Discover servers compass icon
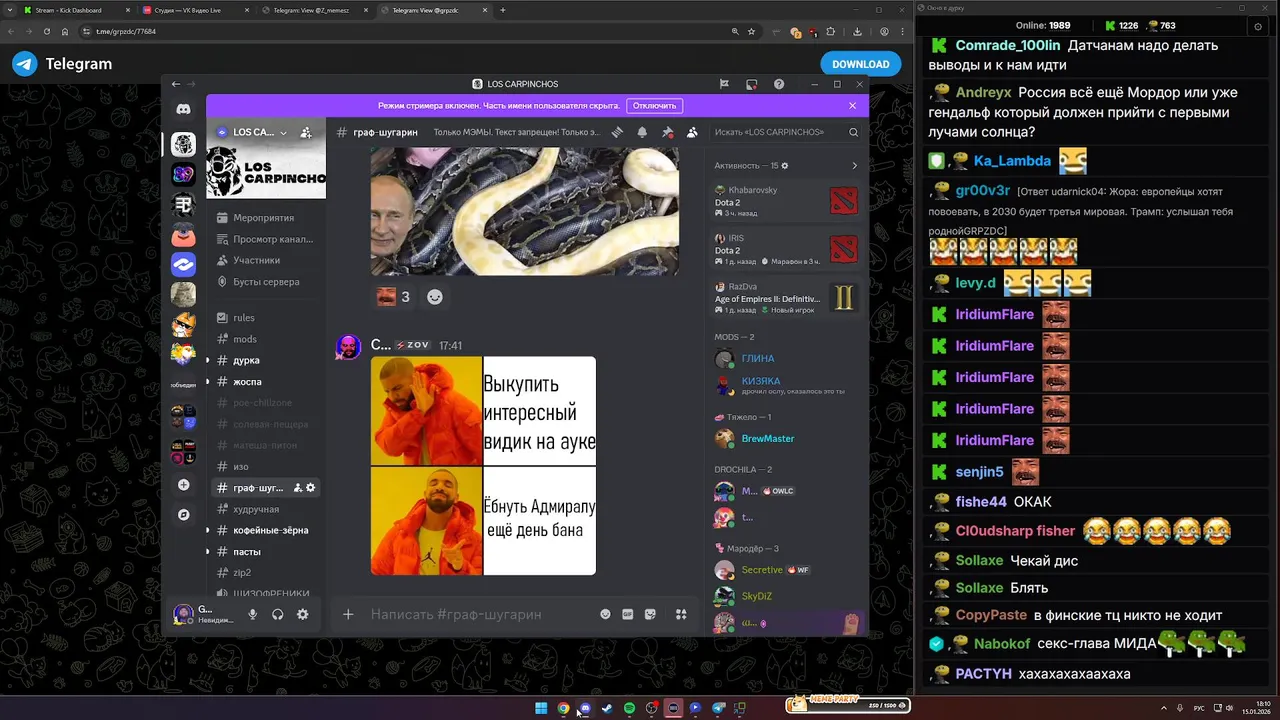1280x720 pixels. tap(183, 515)
